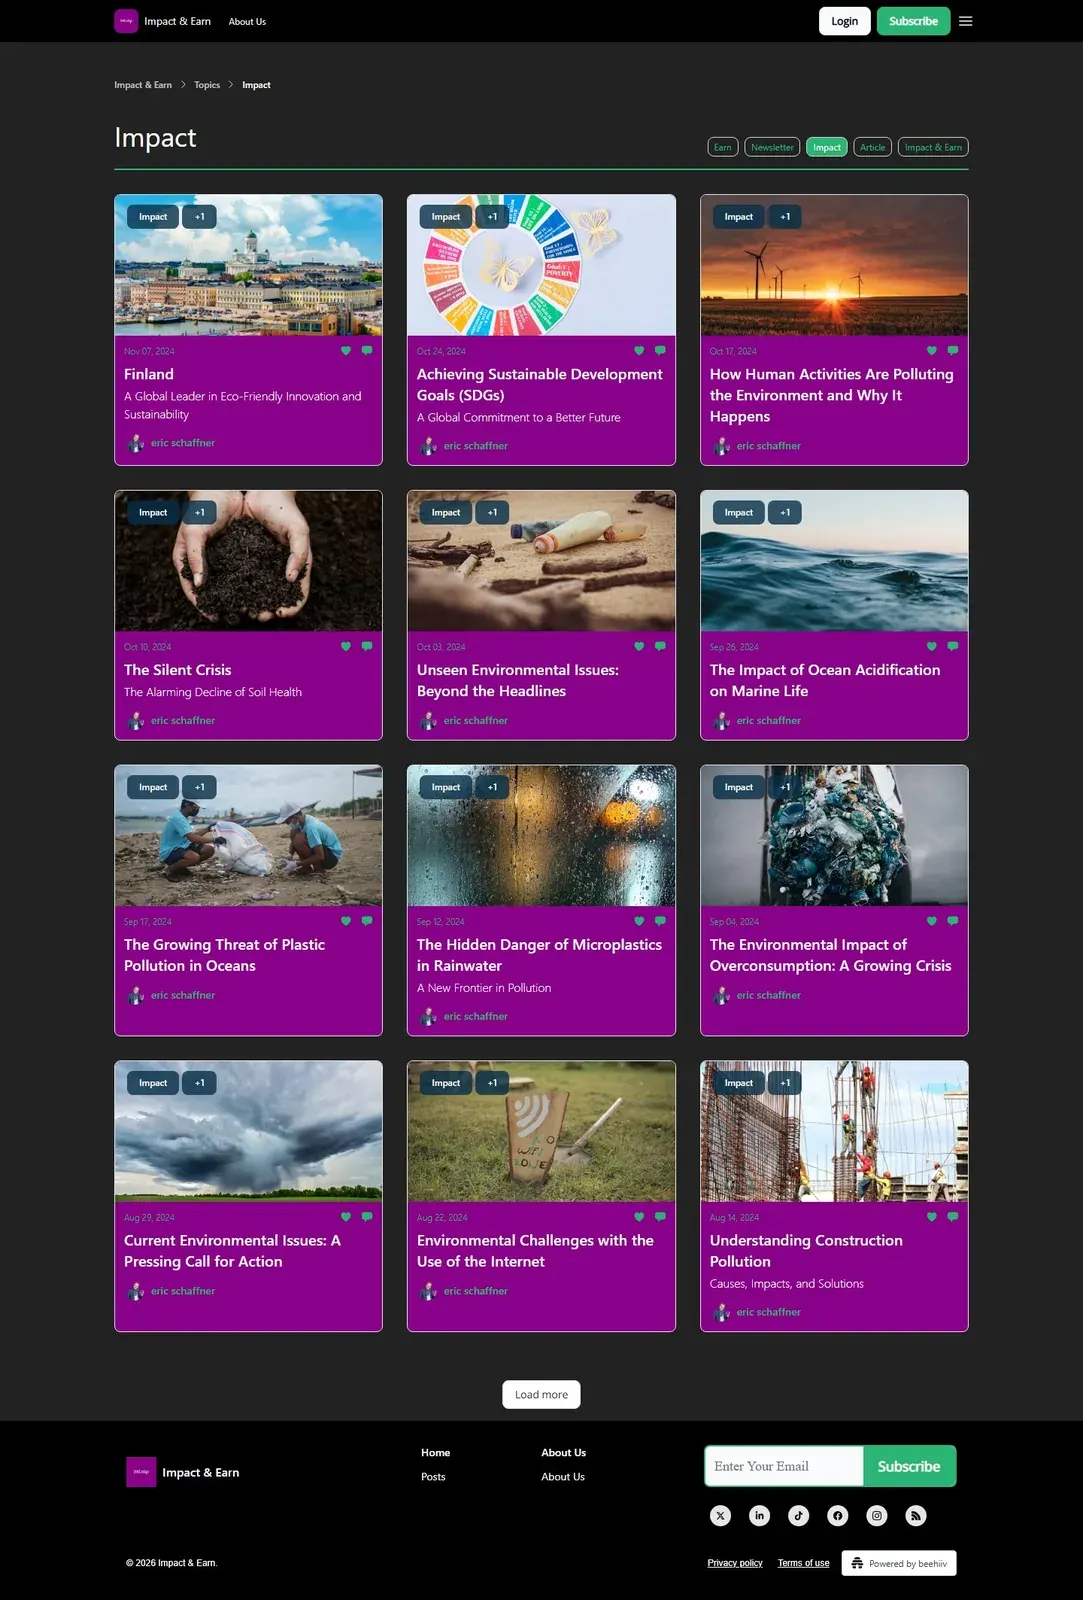
Task: Open comments on Plastic Pollution in Oceans card
Action: click(367, 921)
